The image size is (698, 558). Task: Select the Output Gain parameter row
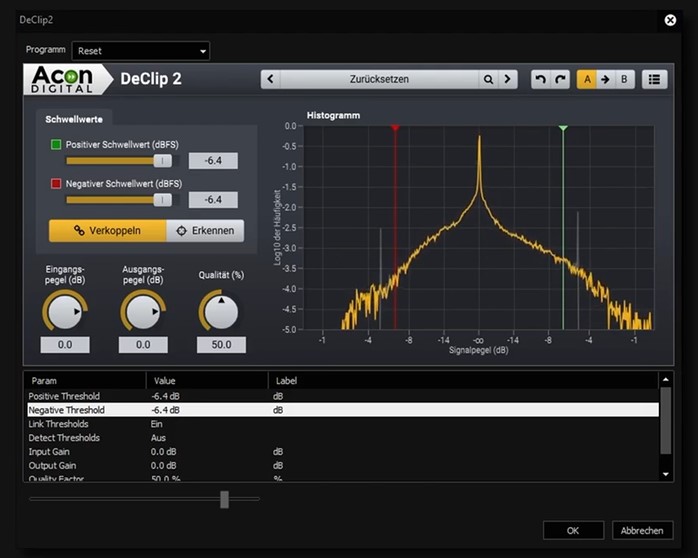tap(343, 465)
